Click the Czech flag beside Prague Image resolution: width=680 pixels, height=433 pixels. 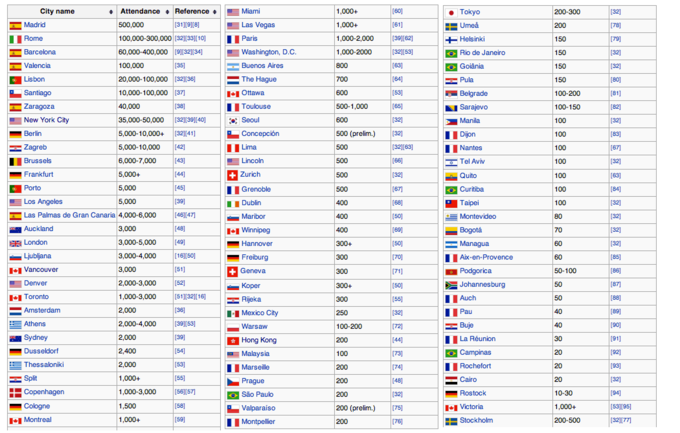click(233, 381)
